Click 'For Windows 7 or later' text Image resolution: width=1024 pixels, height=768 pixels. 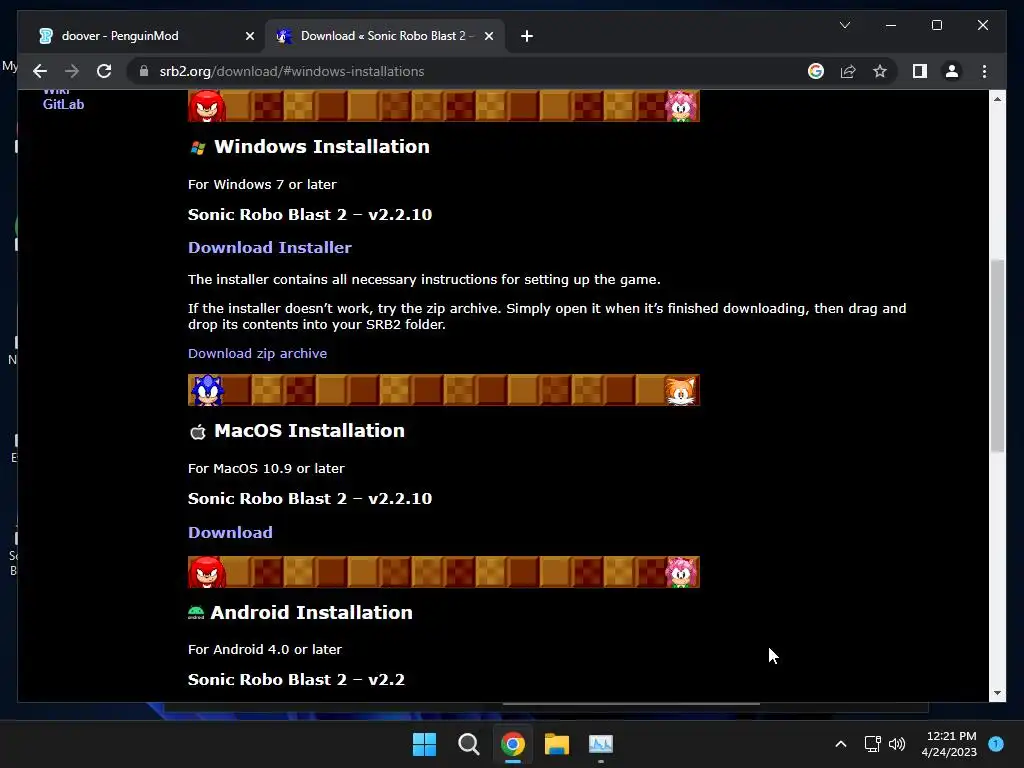point(263,184)
